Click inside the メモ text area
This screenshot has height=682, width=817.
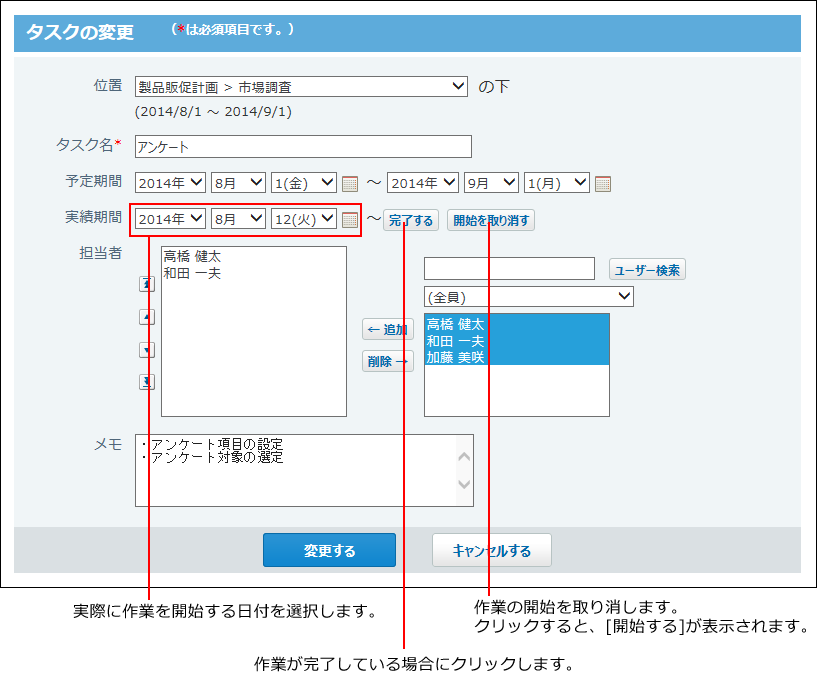pos(304,470)
